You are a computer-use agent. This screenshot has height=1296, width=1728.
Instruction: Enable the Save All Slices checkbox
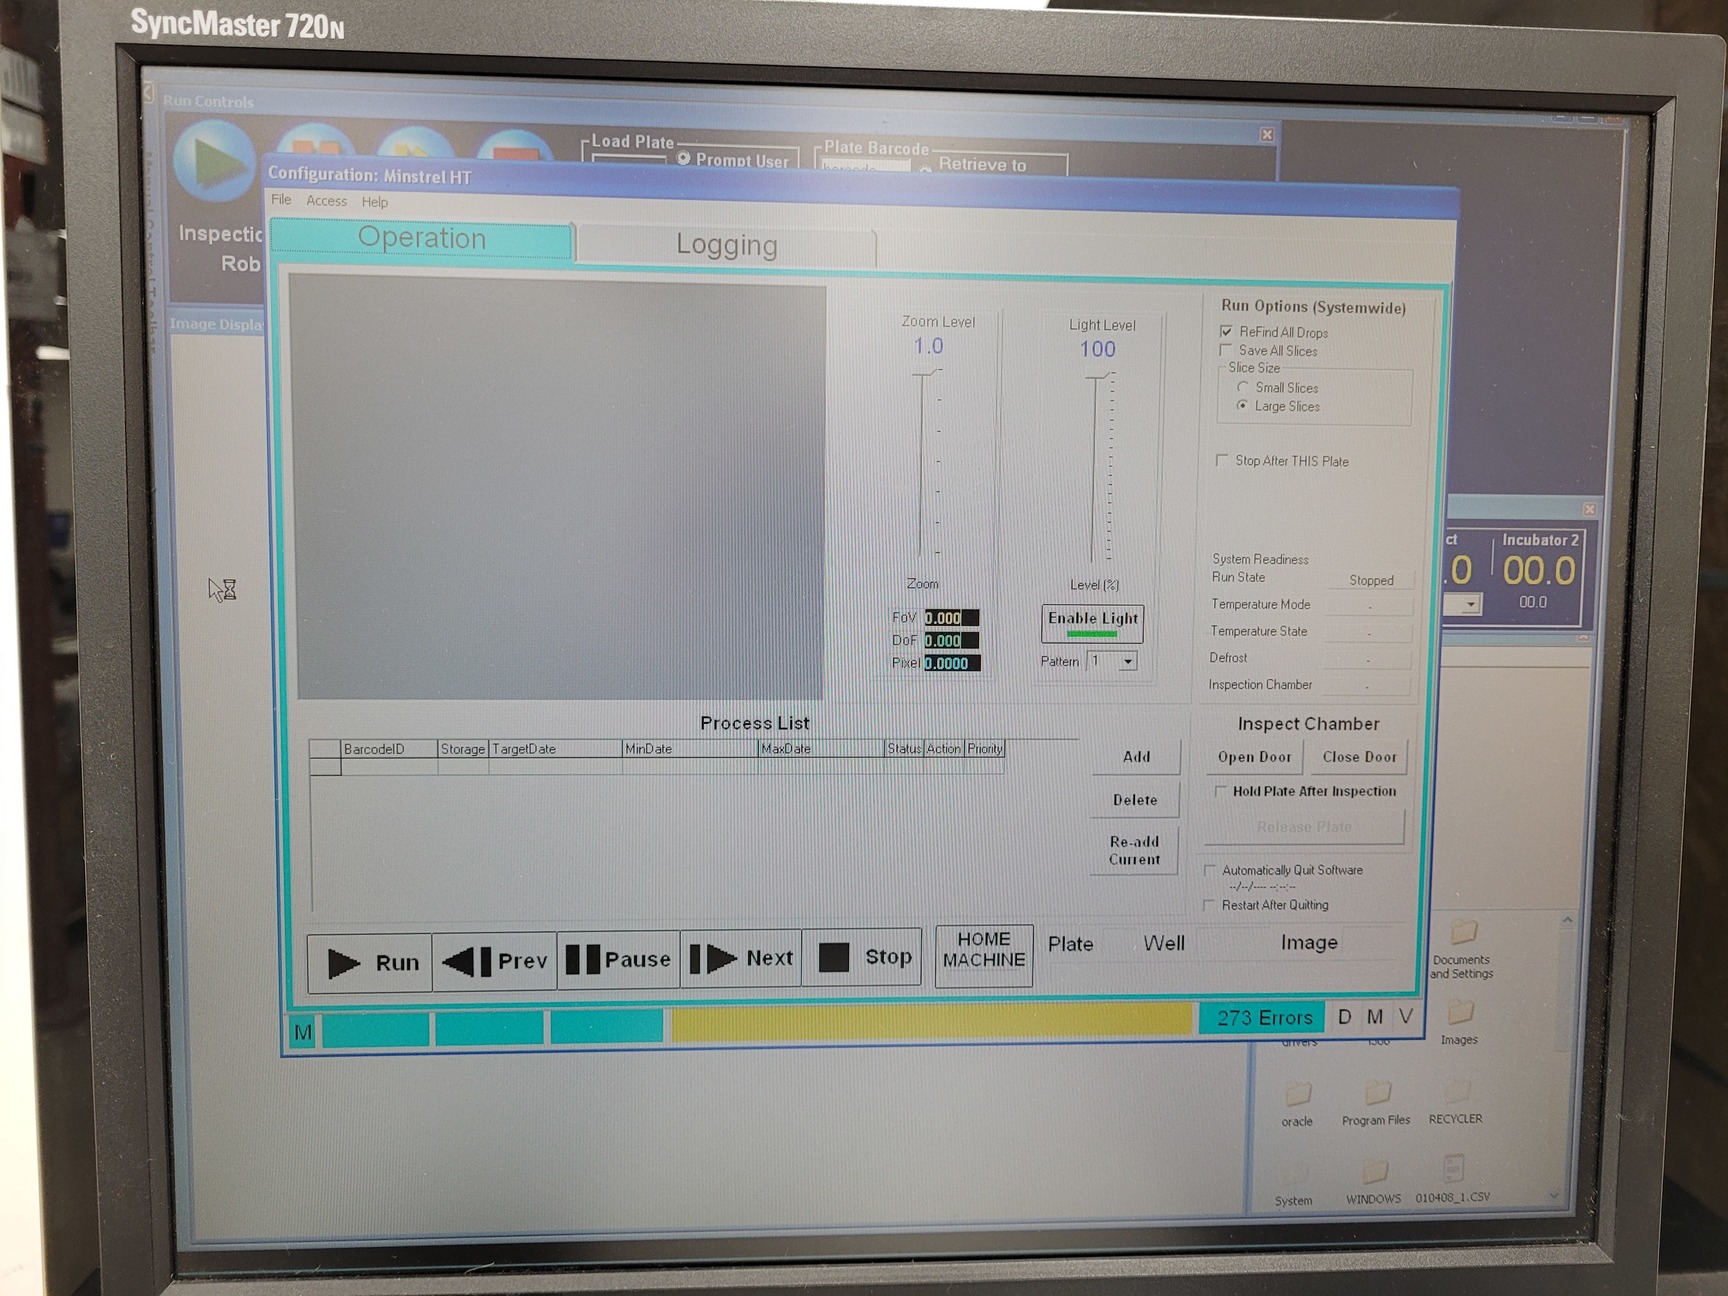pyautogui.click(x=1226, y=350)
